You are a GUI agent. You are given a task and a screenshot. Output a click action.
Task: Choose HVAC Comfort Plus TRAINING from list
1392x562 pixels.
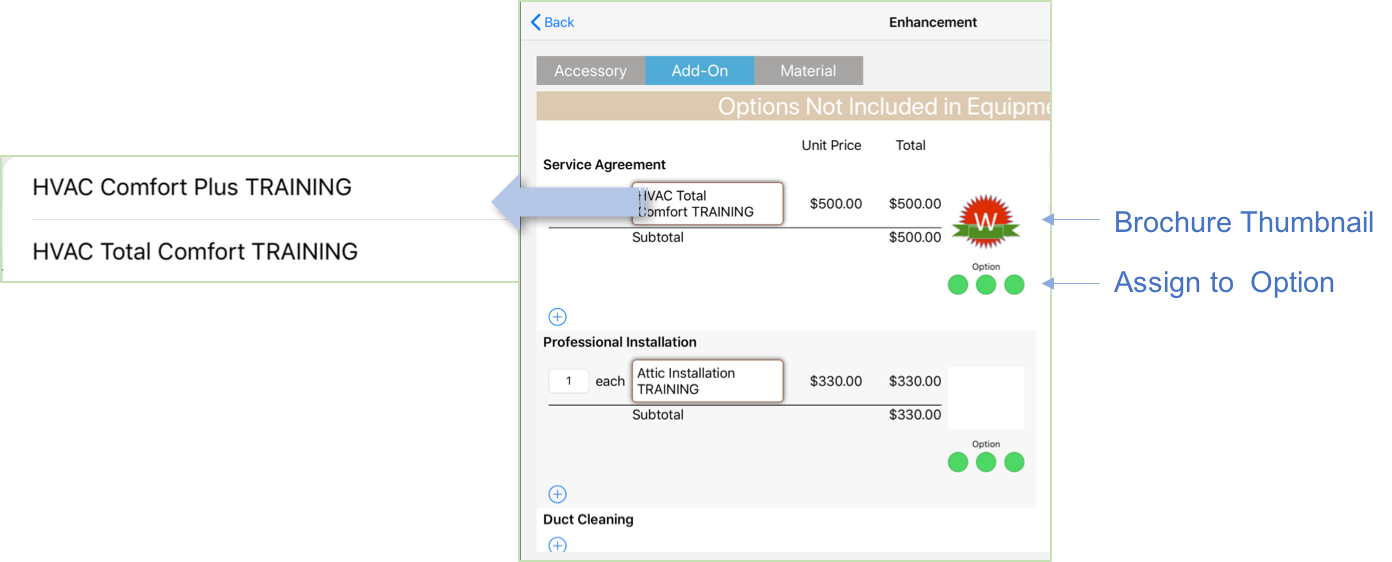192,187
